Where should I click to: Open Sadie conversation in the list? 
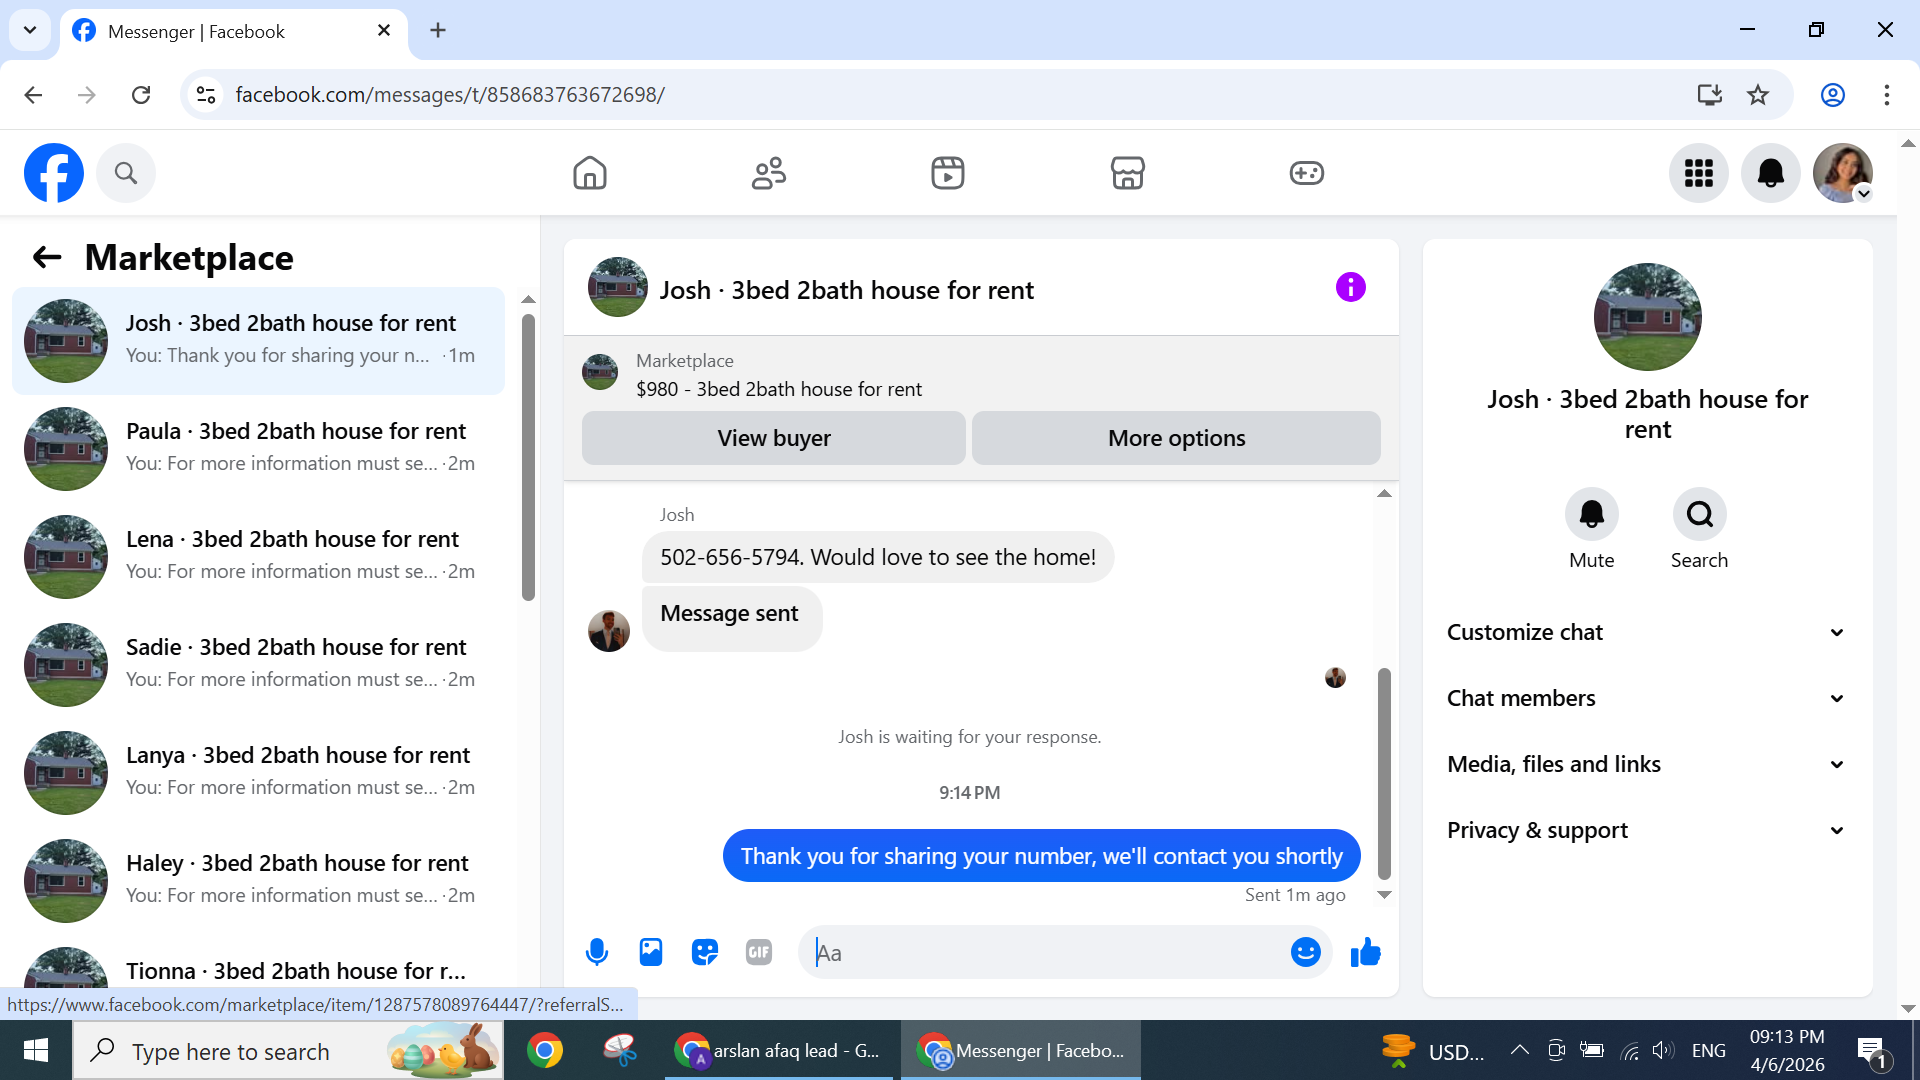258,664
